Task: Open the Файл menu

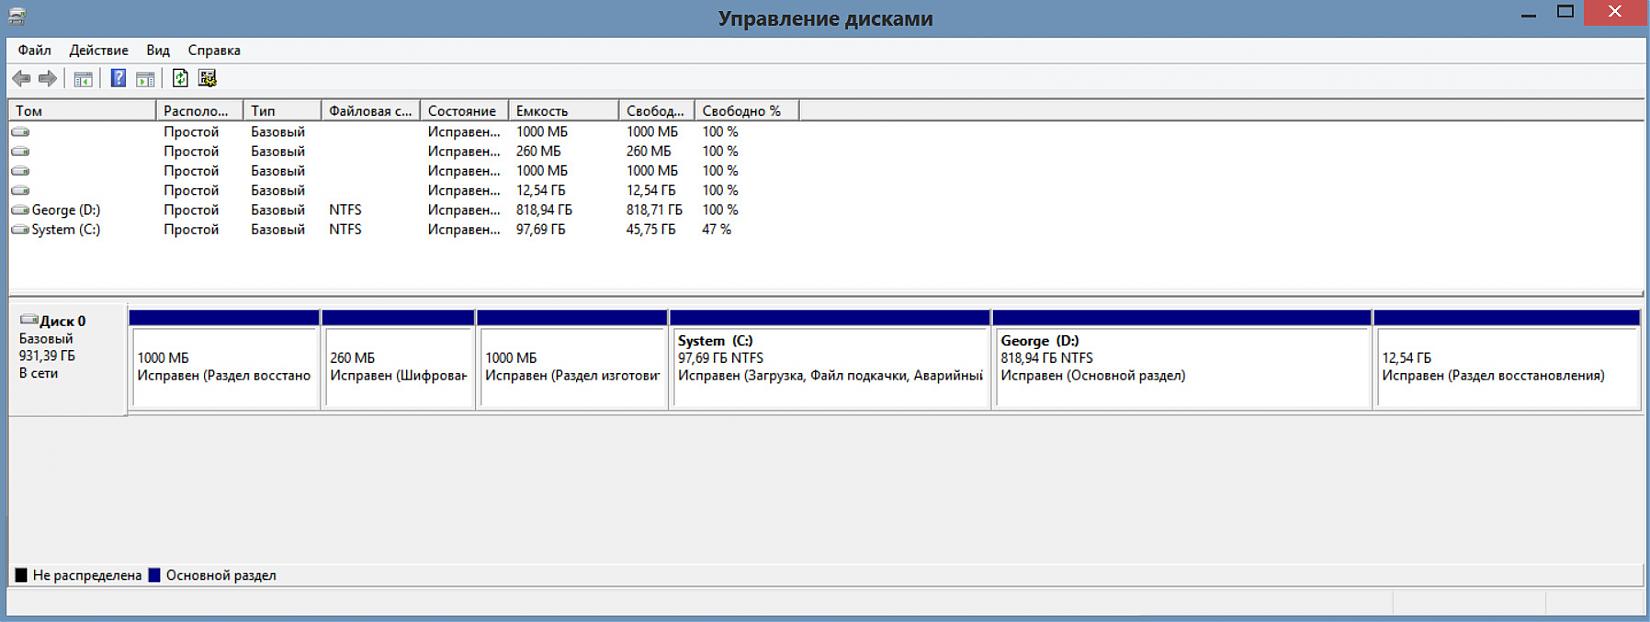Action: click(x=34, y=50)
